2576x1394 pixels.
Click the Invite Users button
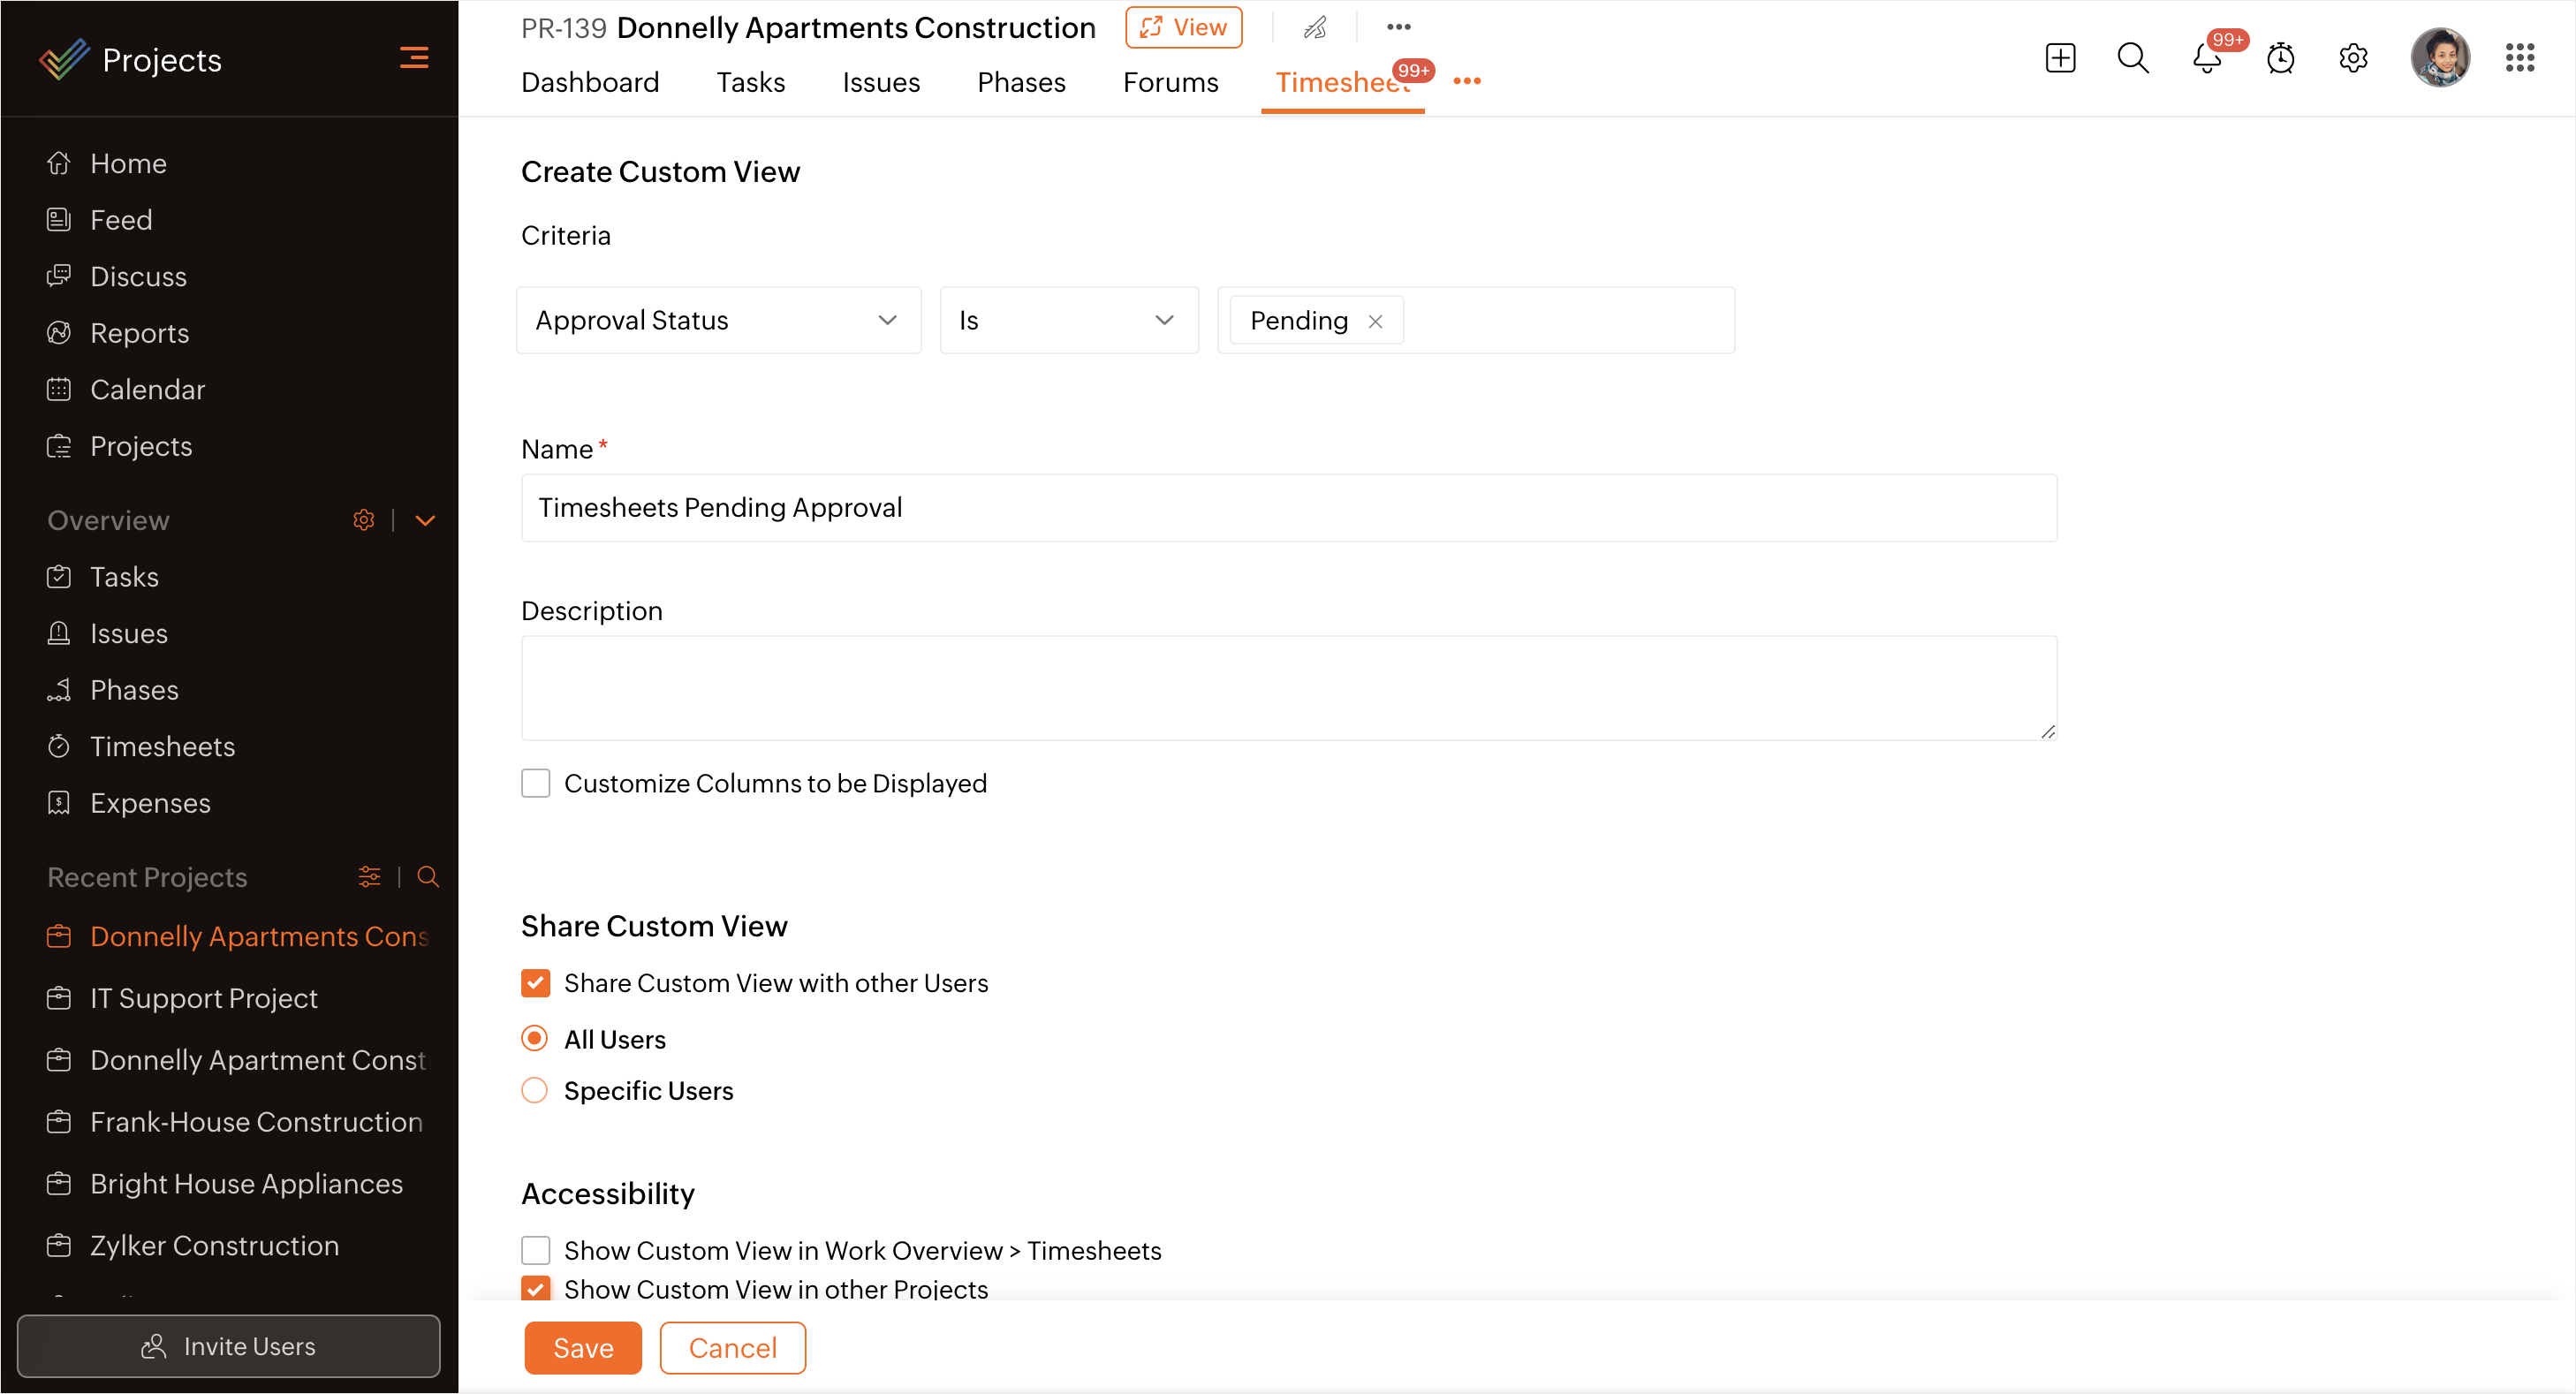[x=228, y=1346]
